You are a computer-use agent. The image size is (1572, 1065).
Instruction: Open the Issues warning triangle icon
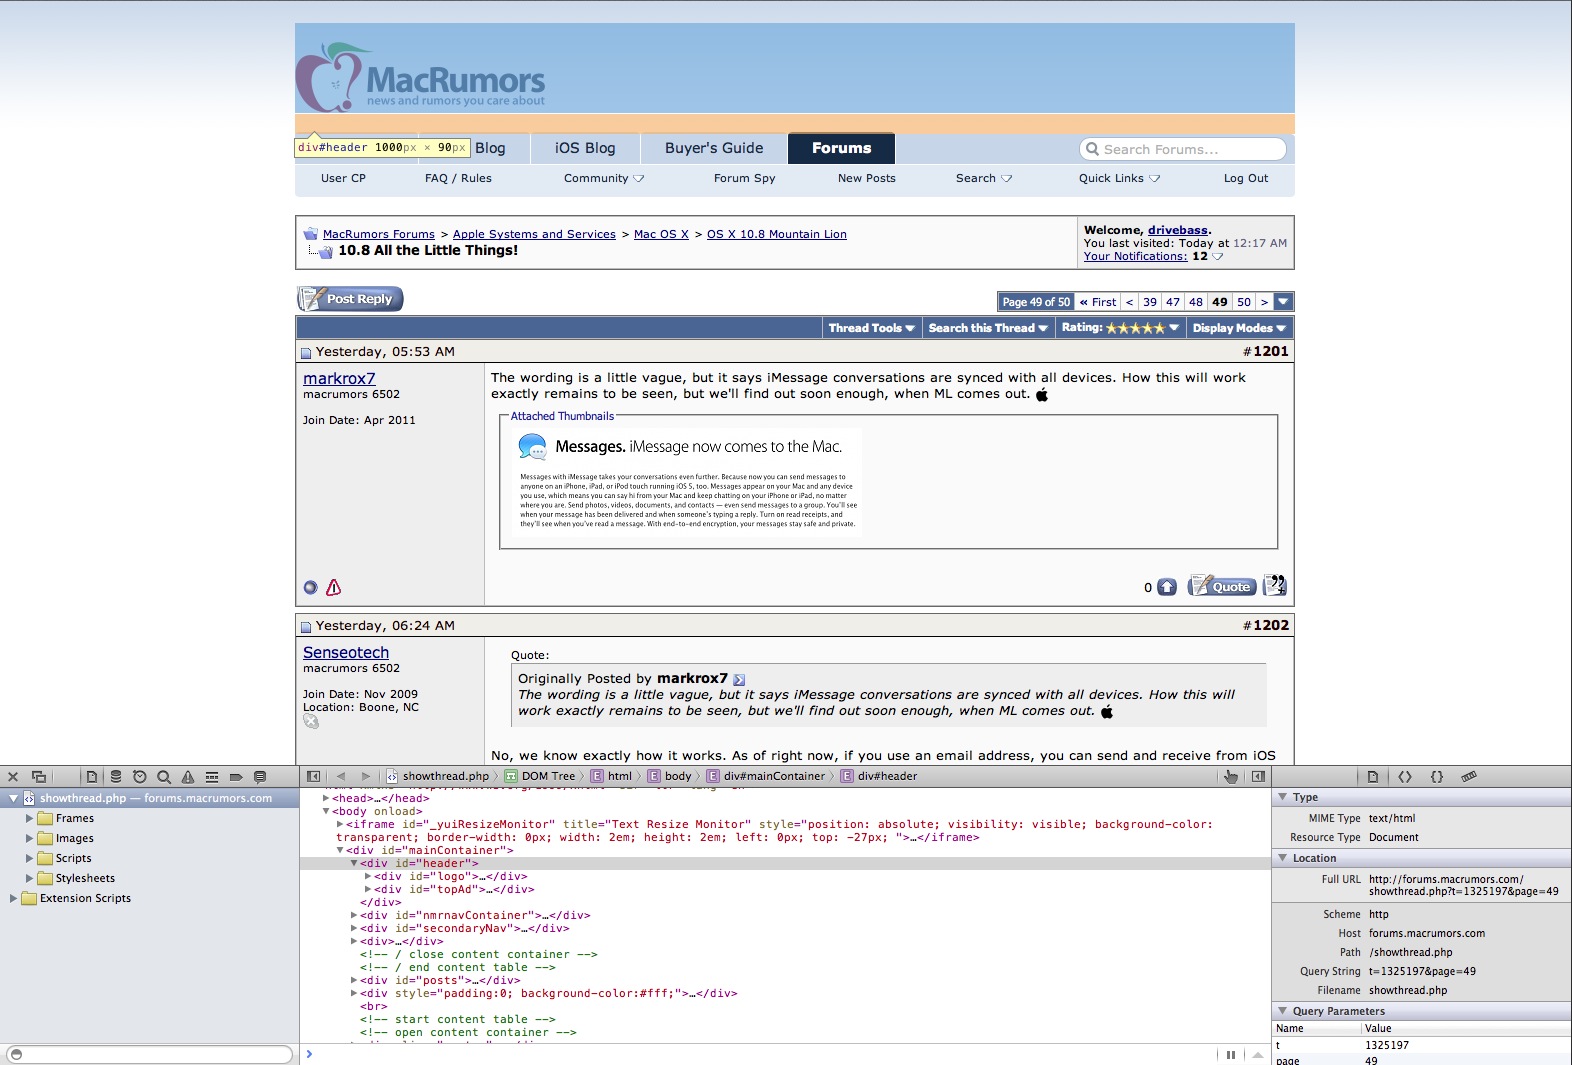[x=188, y=777]
